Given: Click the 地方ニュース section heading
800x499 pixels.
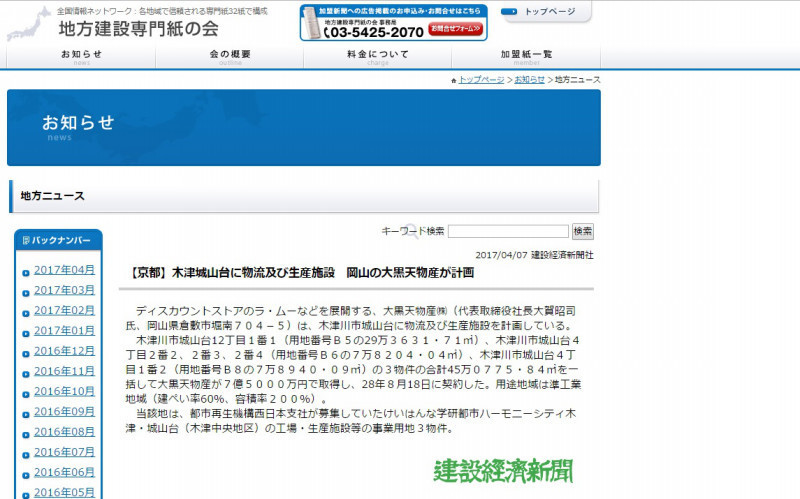Looking at the screenshot, I should pyautogui.click(x=53, y=196).
